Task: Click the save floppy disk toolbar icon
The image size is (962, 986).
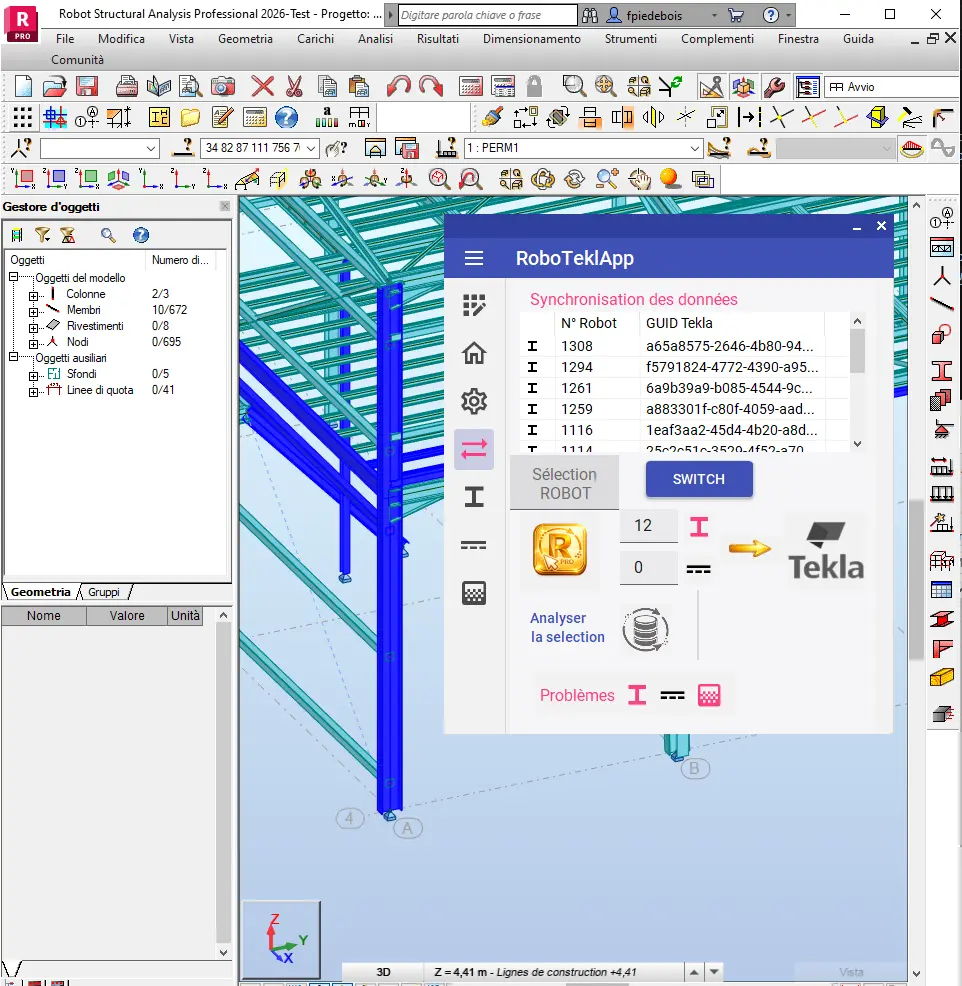Action: 87,86
